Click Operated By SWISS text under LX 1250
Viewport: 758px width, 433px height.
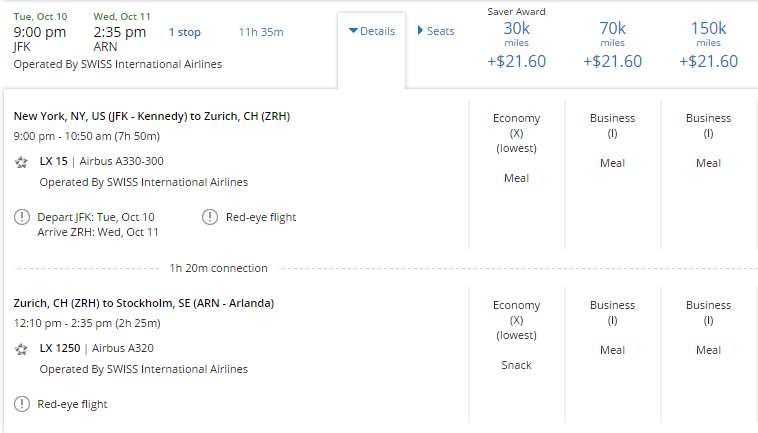click(144, 369)
